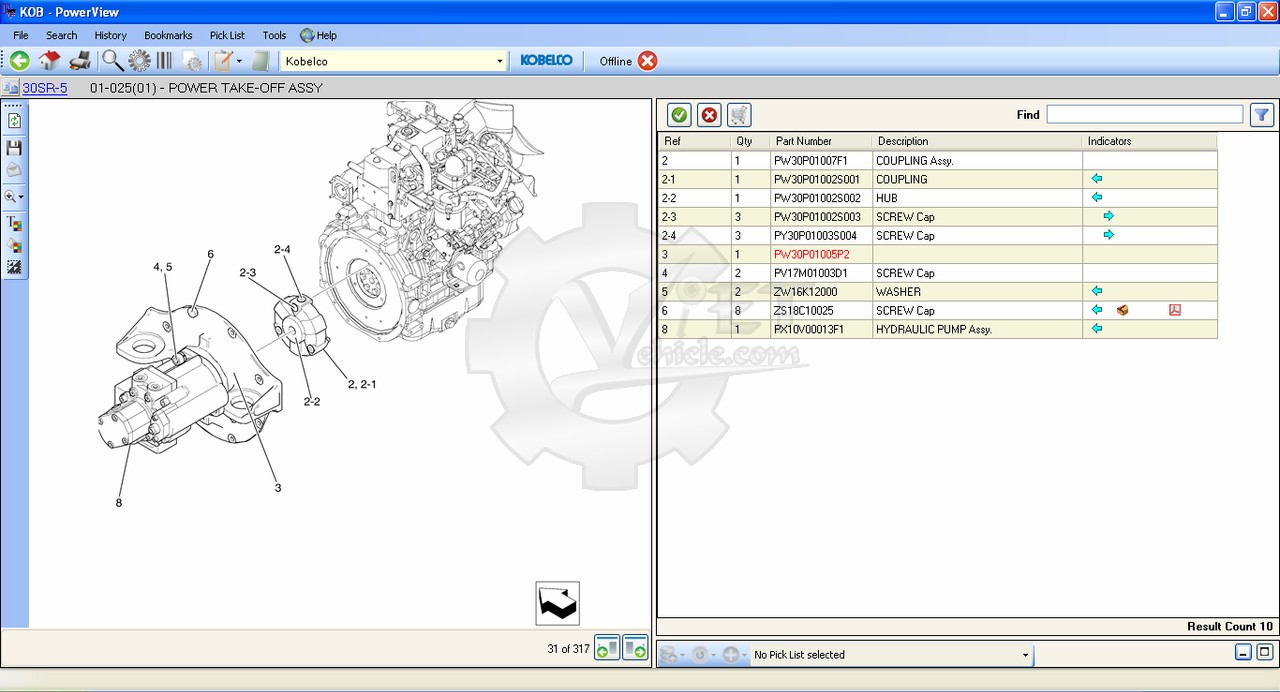Open the File menu

21,35
